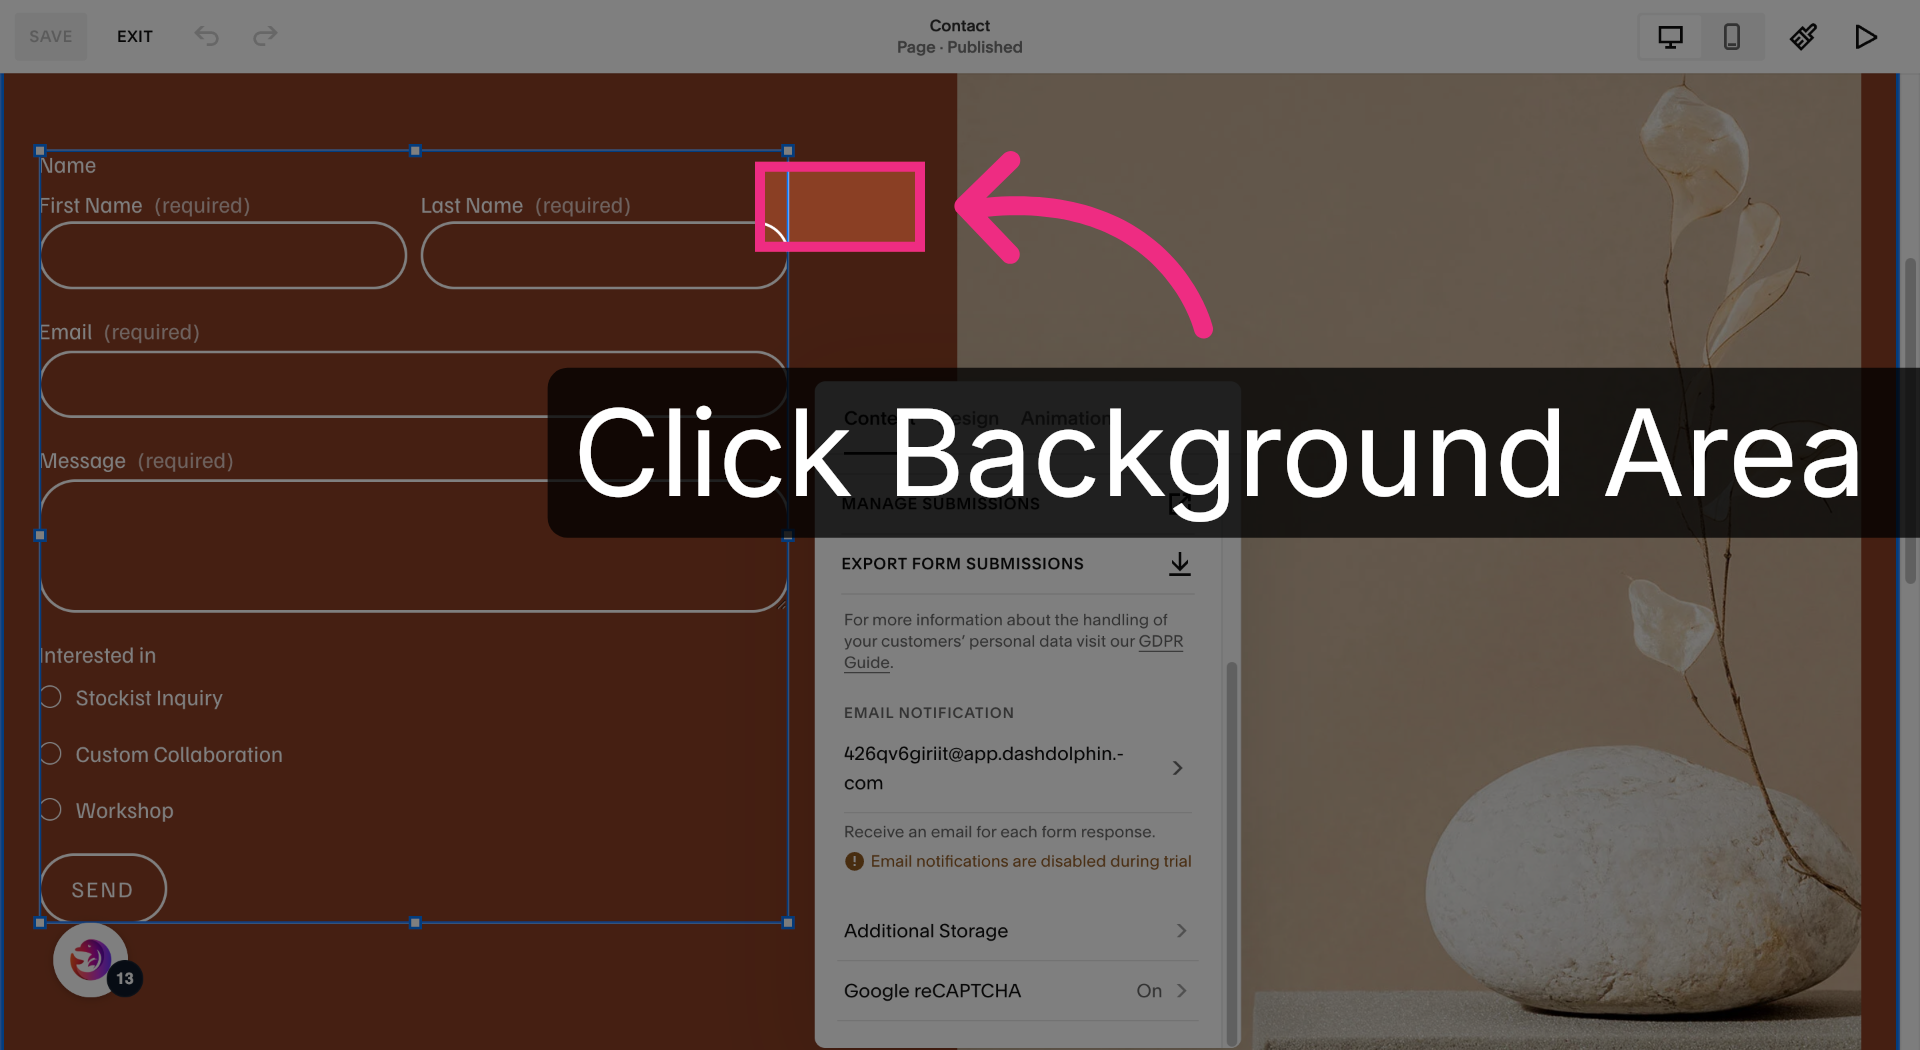1920x1050 pixels.
Task: Click 'Receive an email for each form response.'
Action: pos(999,832)
